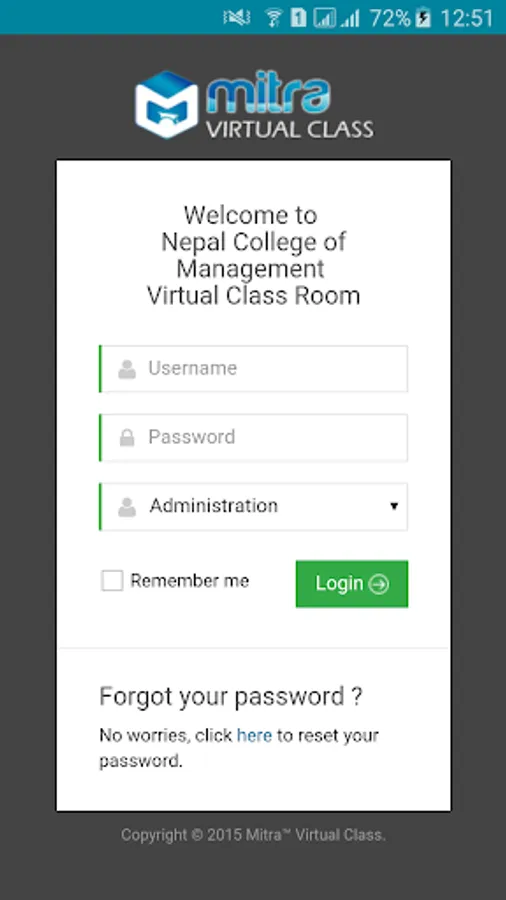Click the circled arrow icon on Login
The image size is (506, 900).
379,584
